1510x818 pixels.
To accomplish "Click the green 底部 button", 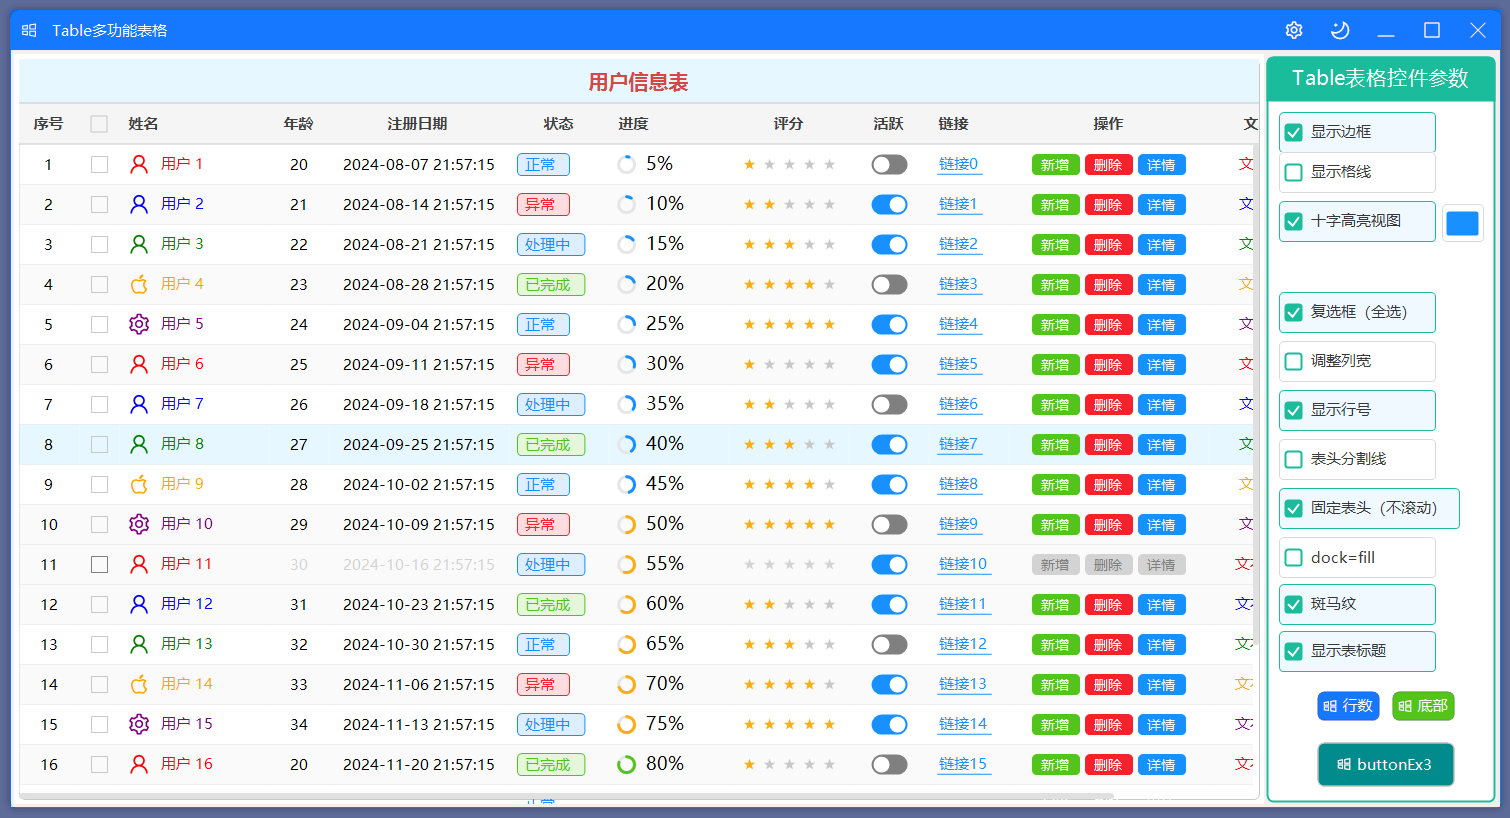I will click(x=1423, y=706).
